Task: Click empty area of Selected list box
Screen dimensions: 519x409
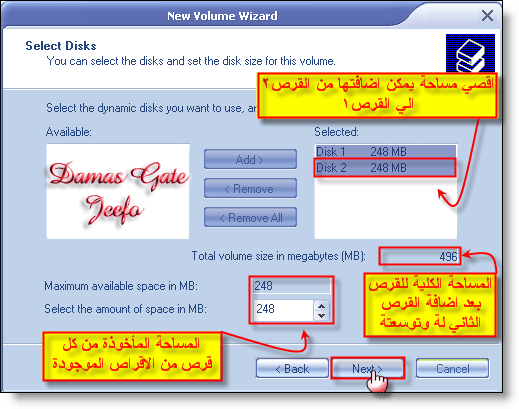Action: (386, 208)
